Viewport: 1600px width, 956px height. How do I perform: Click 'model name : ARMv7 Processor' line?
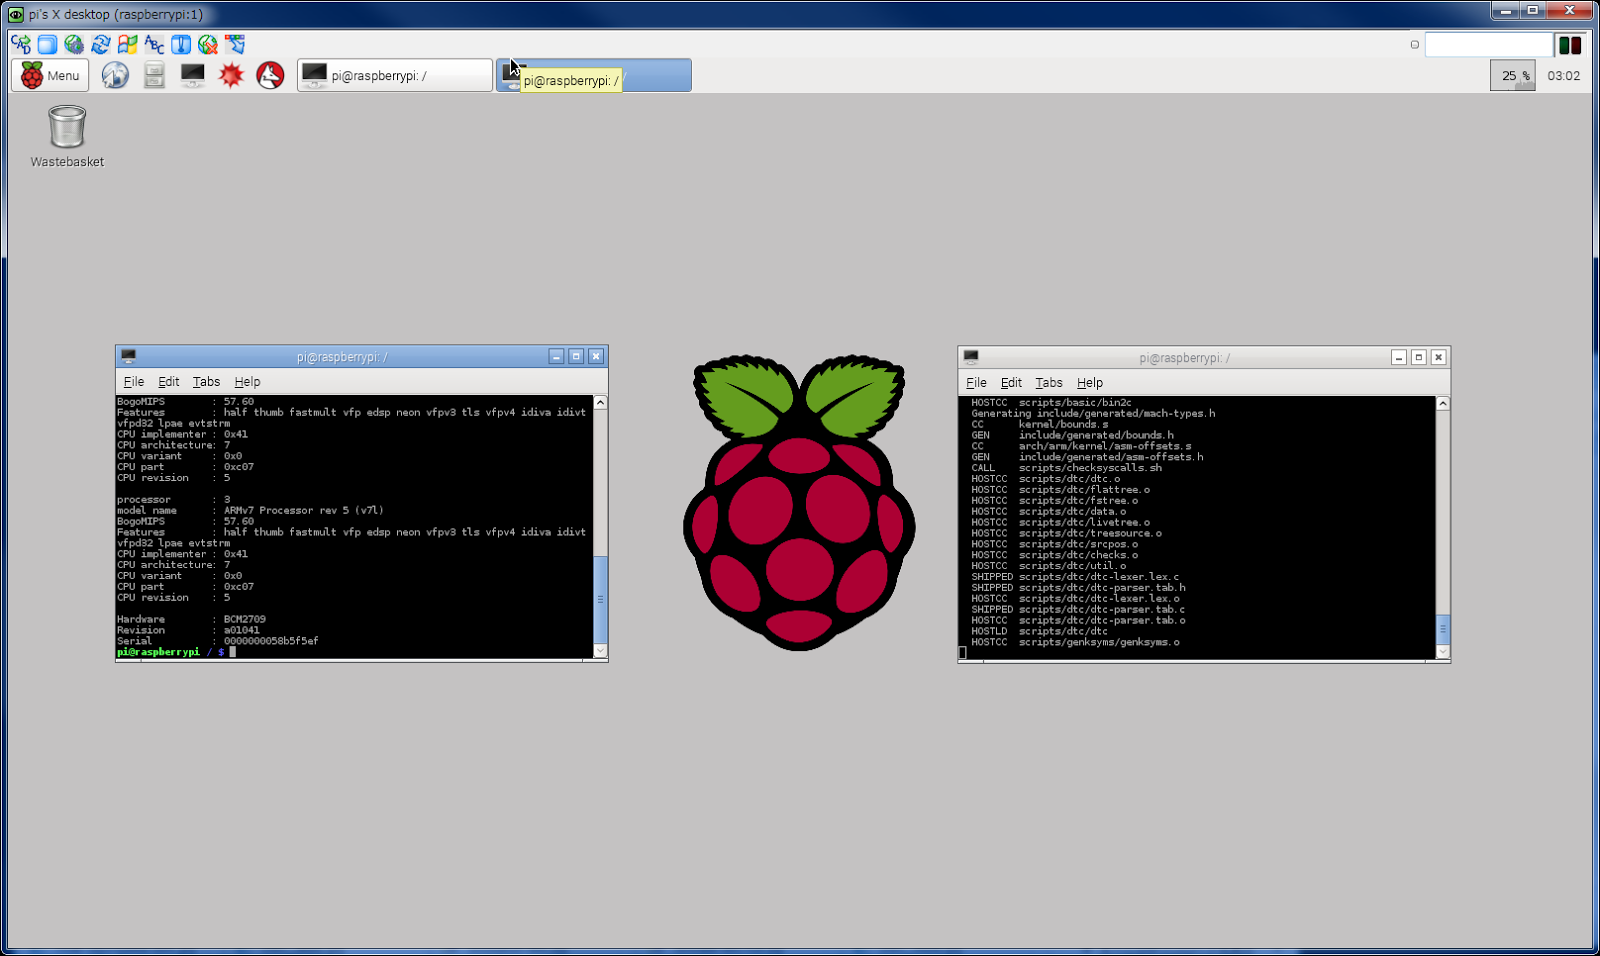(250, 510)
